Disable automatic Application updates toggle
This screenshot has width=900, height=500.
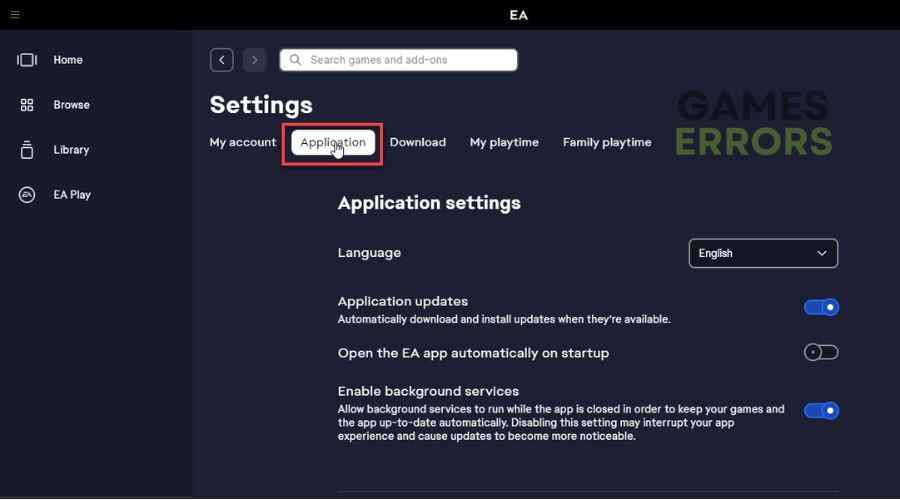pos(821,307)
